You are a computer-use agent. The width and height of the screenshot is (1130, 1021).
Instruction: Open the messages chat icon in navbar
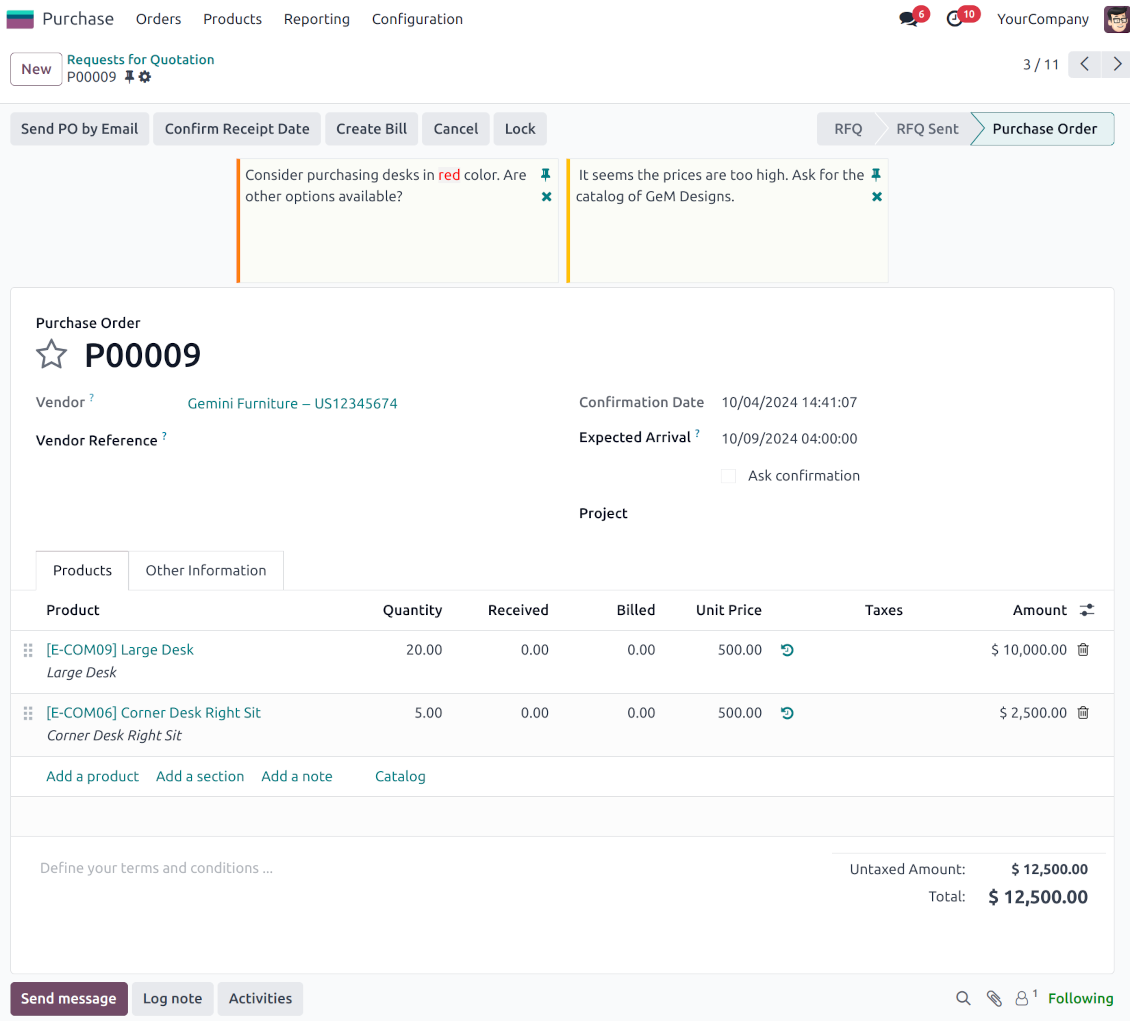point(908,19)
